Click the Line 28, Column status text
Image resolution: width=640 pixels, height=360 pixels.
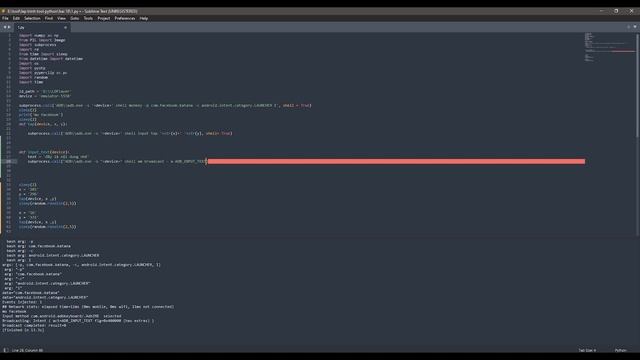[x=27, y=350]
